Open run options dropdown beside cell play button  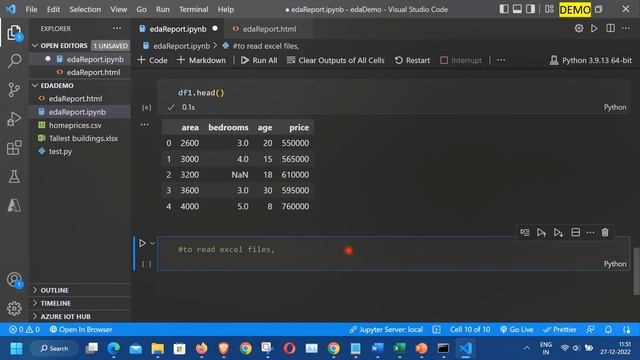(152, 243)
